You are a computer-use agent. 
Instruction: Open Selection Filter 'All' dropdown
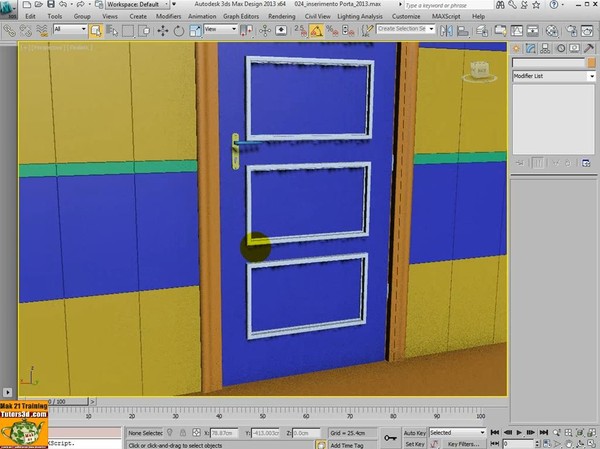tap(70, 29)
